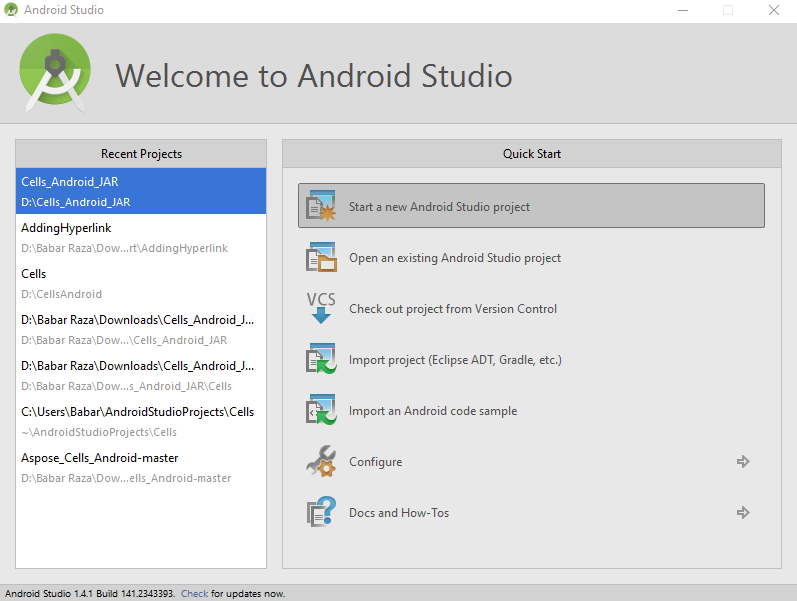Click the Import Android code sample icon
Viewport: 797px width, 601px height.
click(320, 411)
